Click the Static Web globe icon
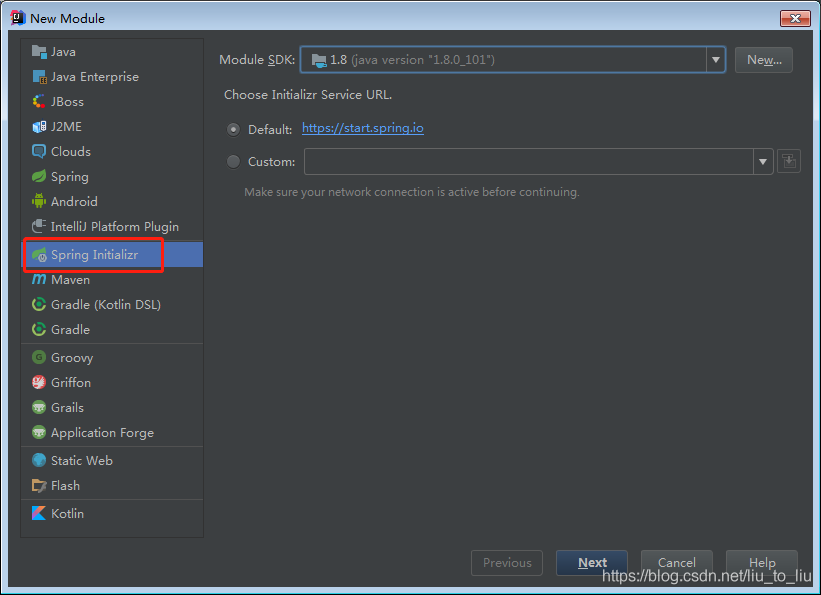Screen dimensions: 821x595 tap(39, 460)
